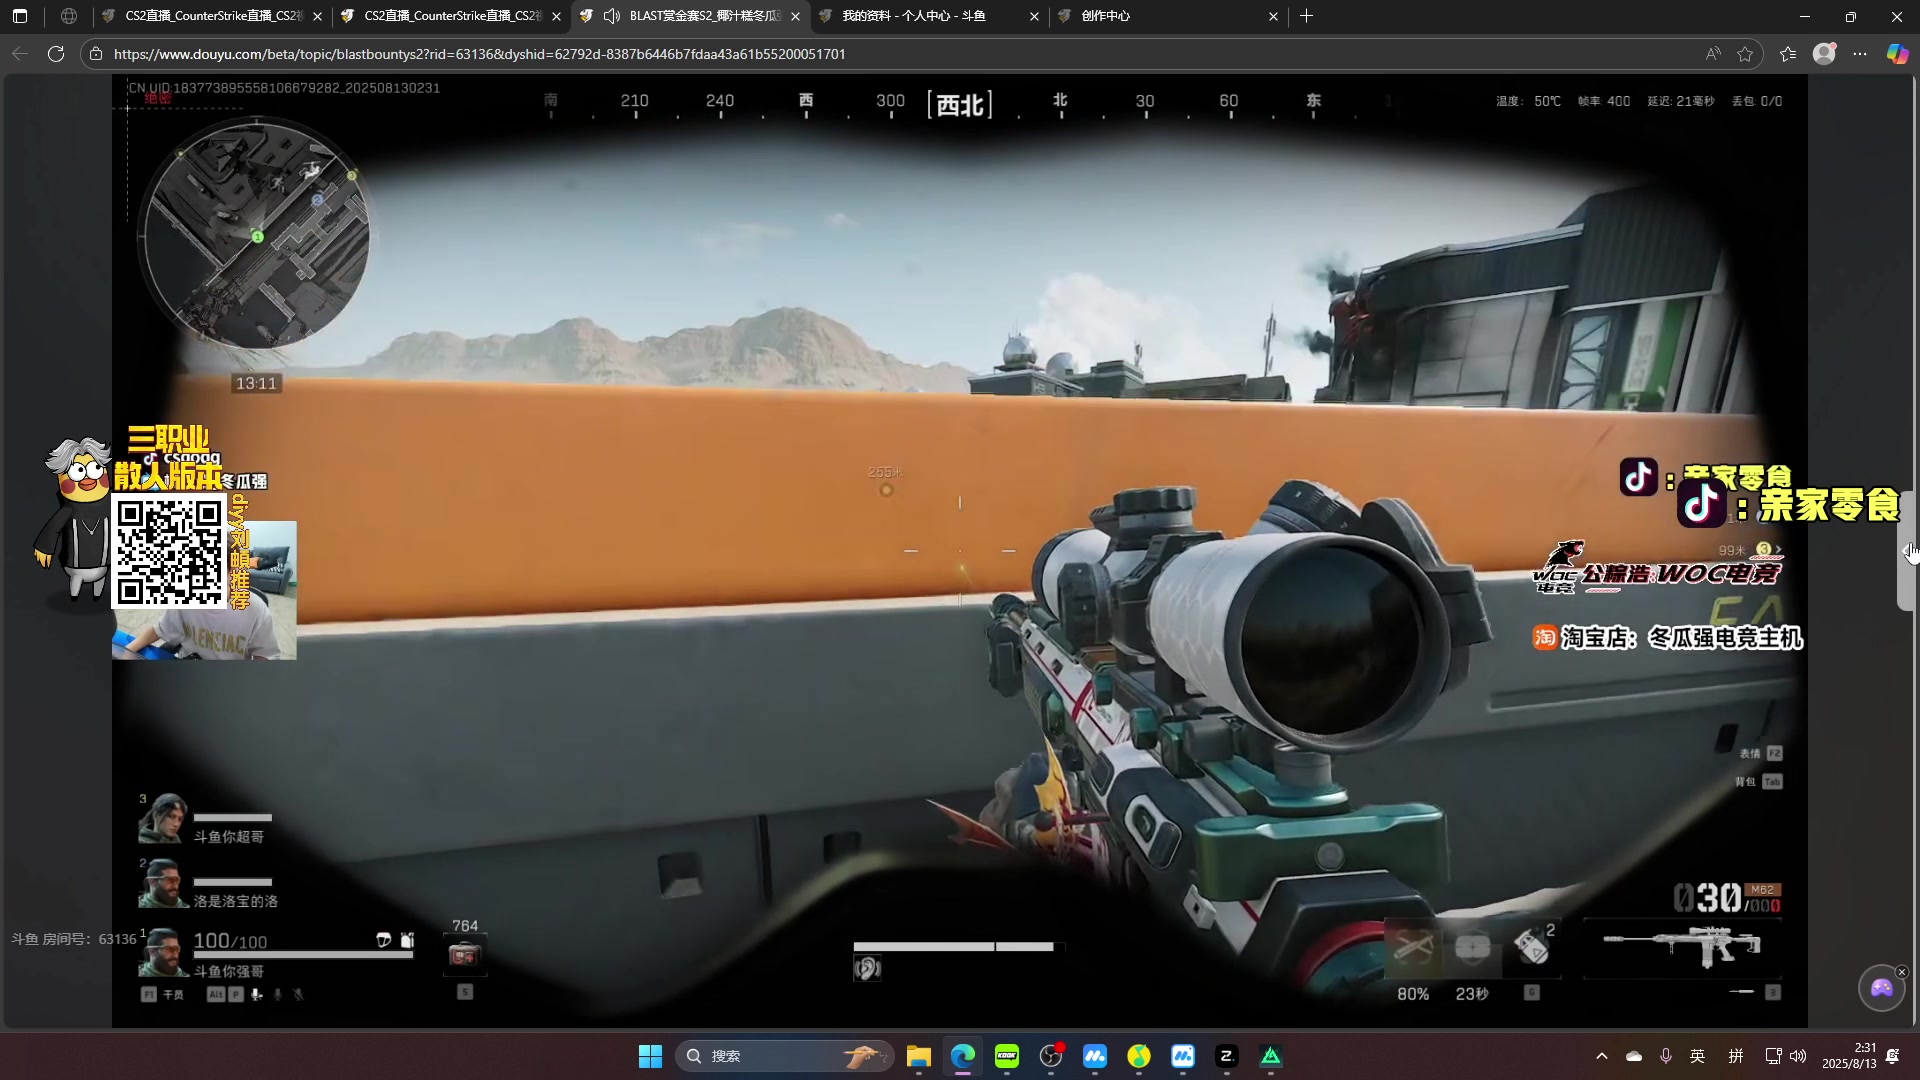This screenshot has width=1920, height=1080.
Task: Open the notification bell in the tray
Action: 1893,1056
